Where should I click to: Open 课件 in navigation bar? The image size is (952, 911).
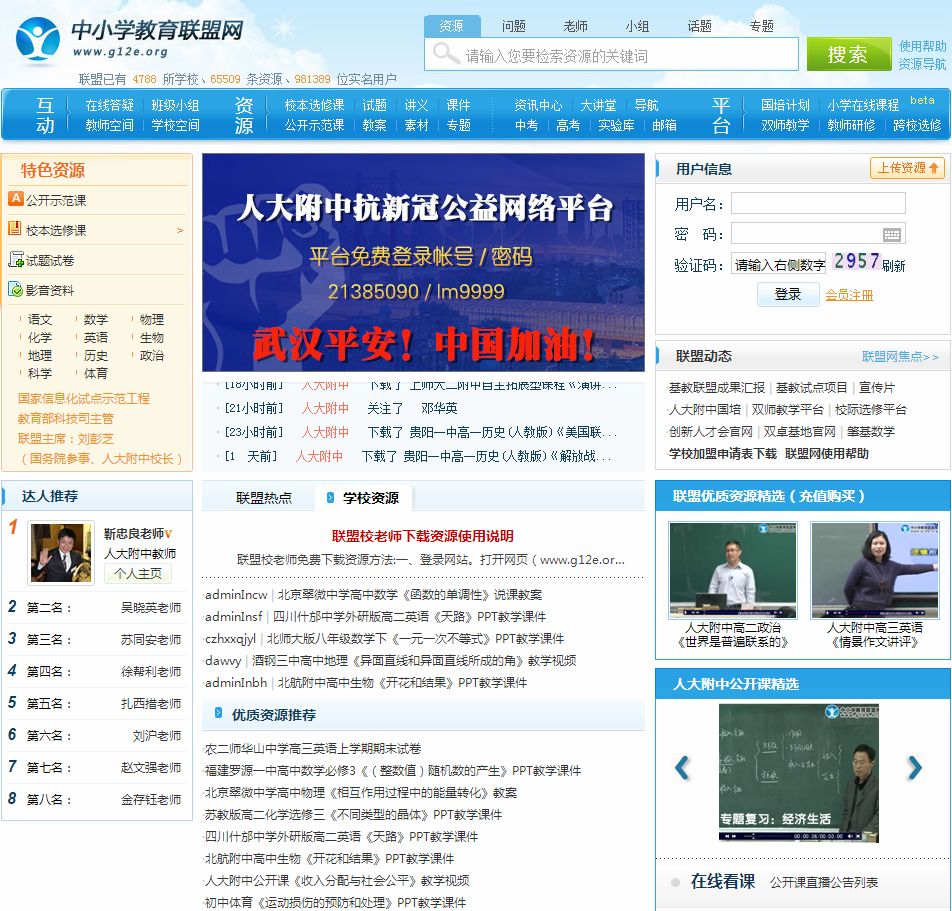coord(458,105)
